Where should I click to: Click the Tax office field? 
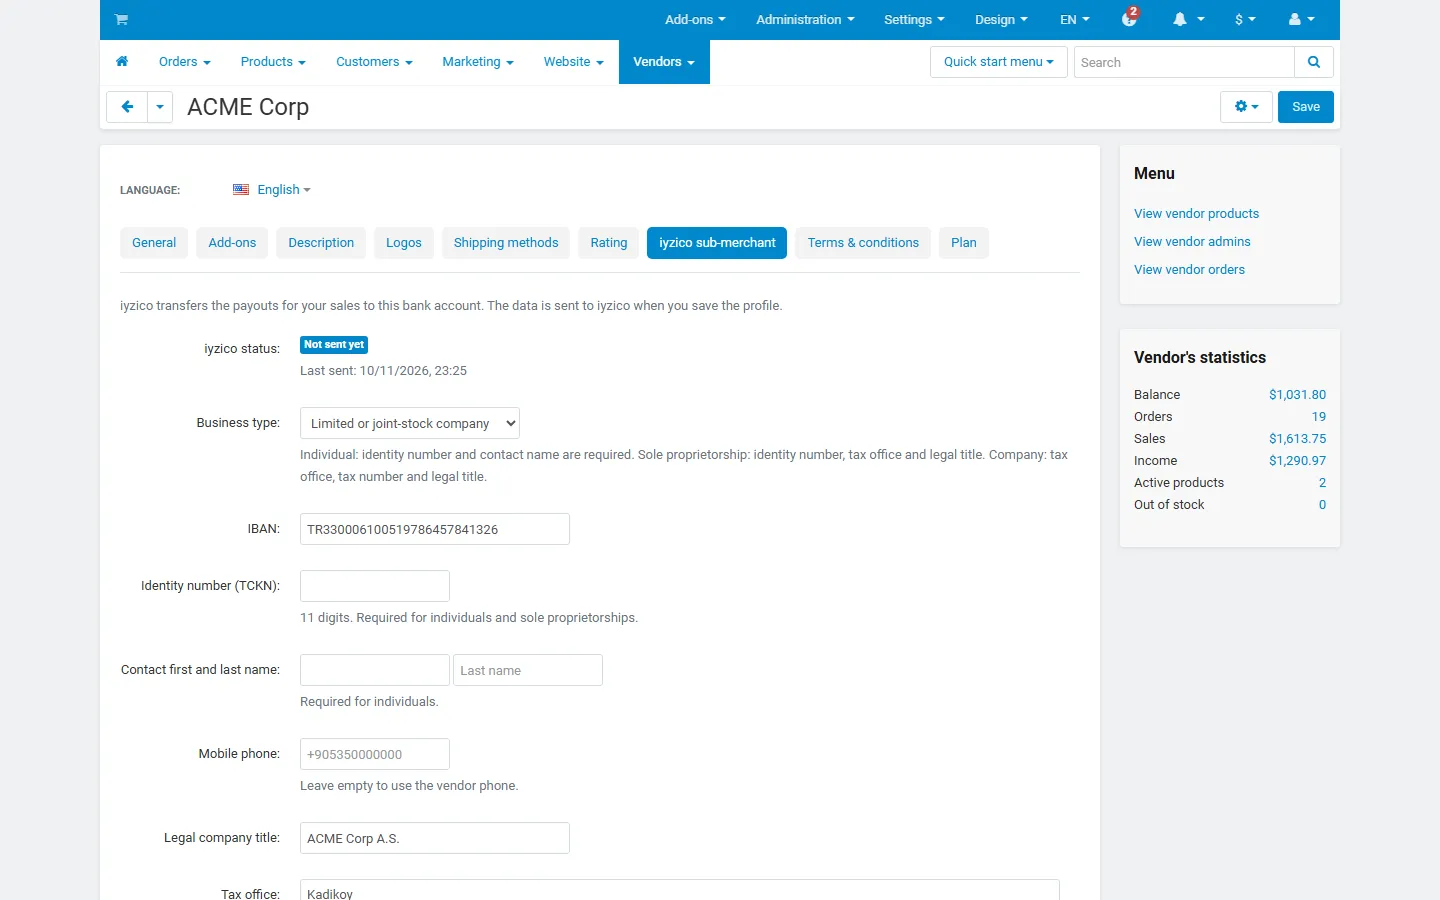680,891
